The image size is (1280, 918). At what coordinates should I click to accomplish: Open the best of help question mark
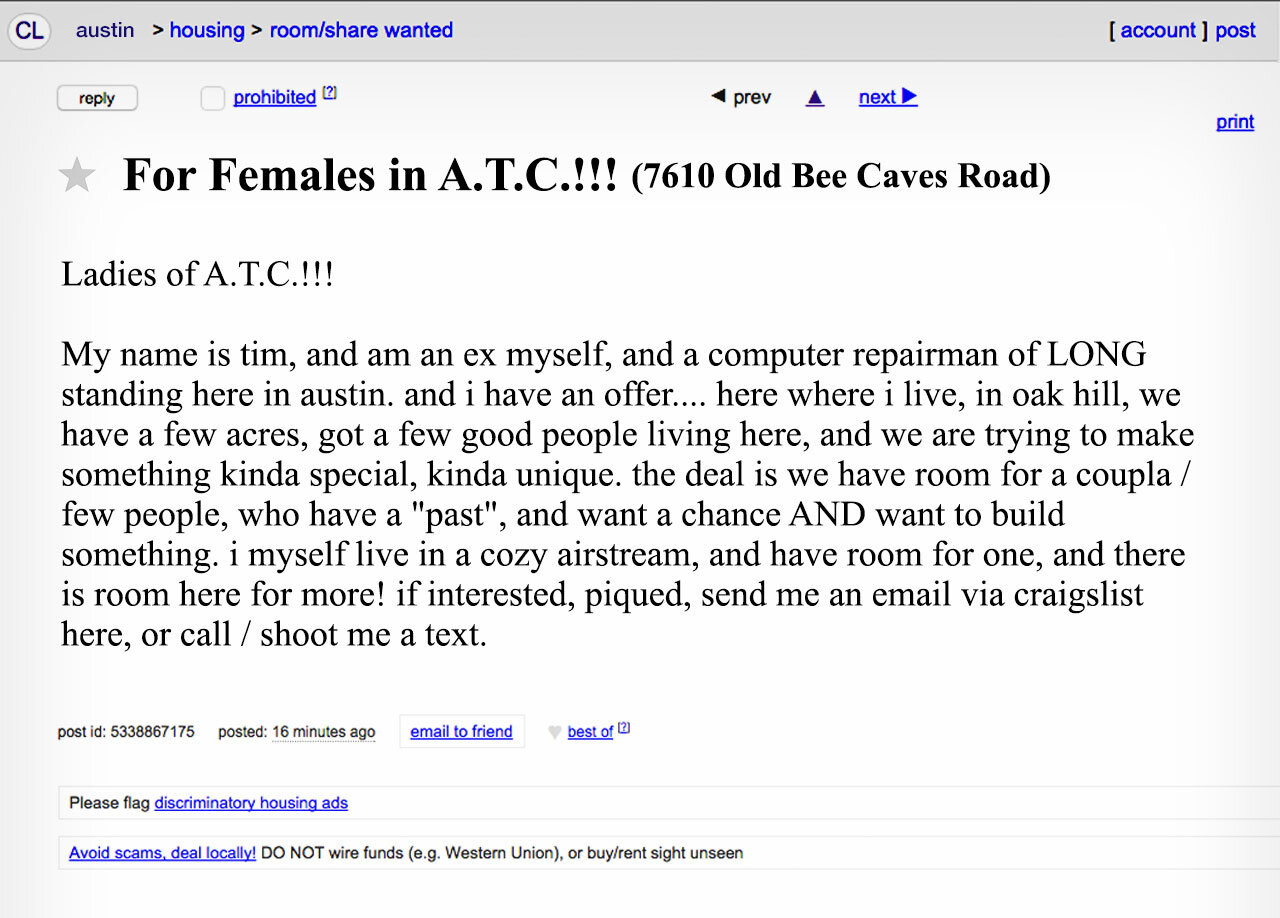point(623,726)
